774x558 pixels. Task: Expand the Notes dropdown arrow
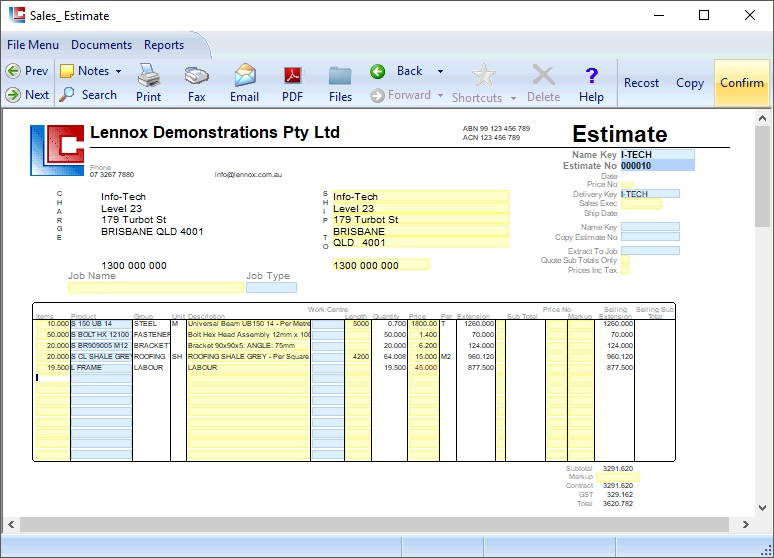(118, 72)
